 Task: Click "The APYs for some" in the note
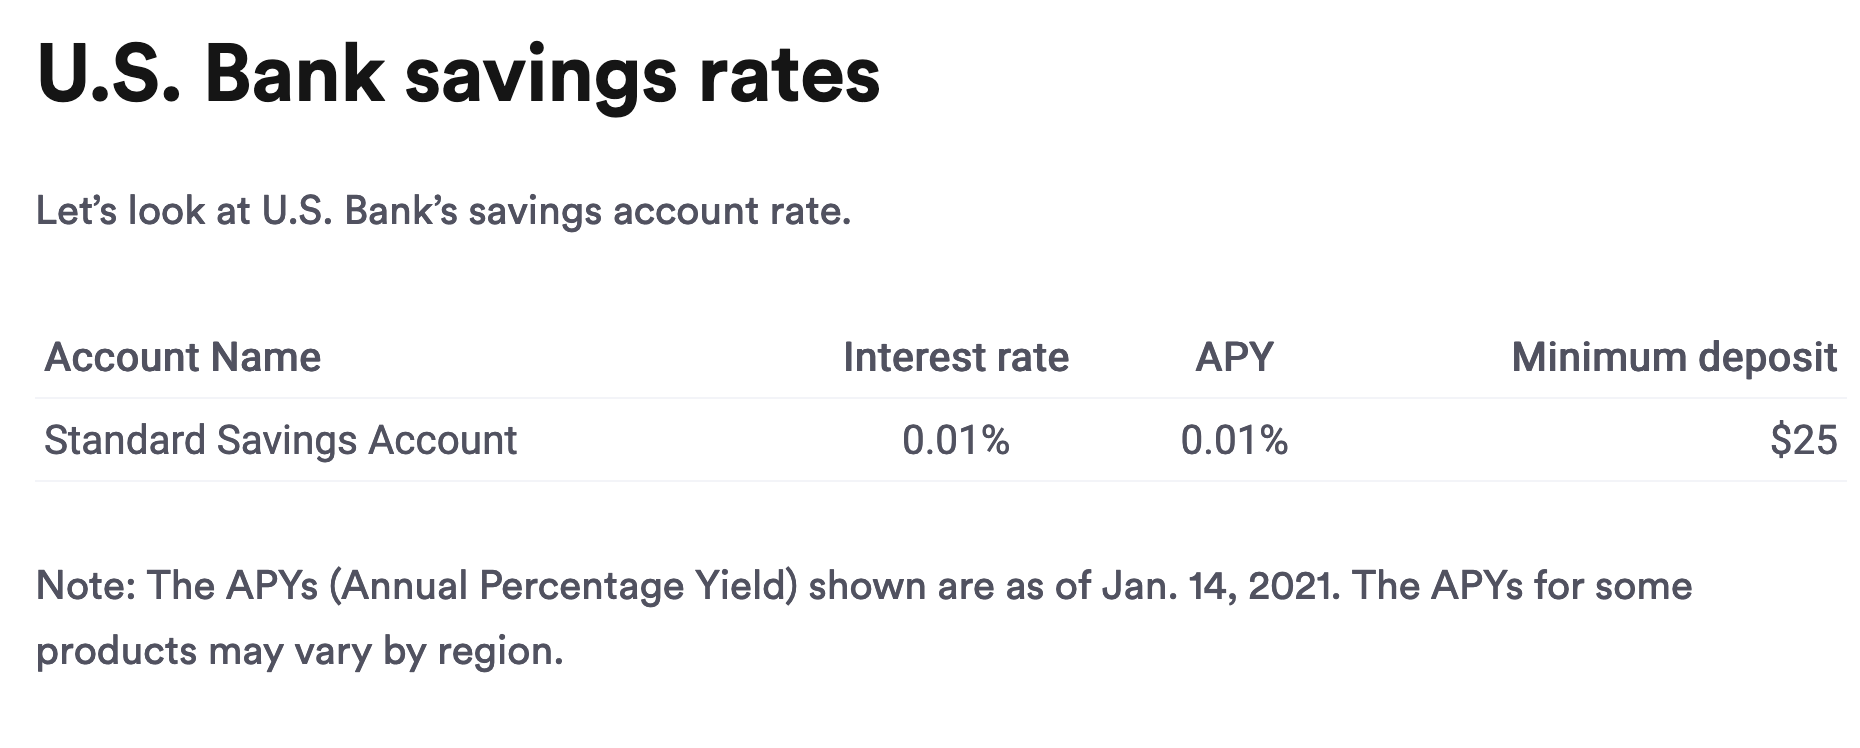(x=1522, y=586)
